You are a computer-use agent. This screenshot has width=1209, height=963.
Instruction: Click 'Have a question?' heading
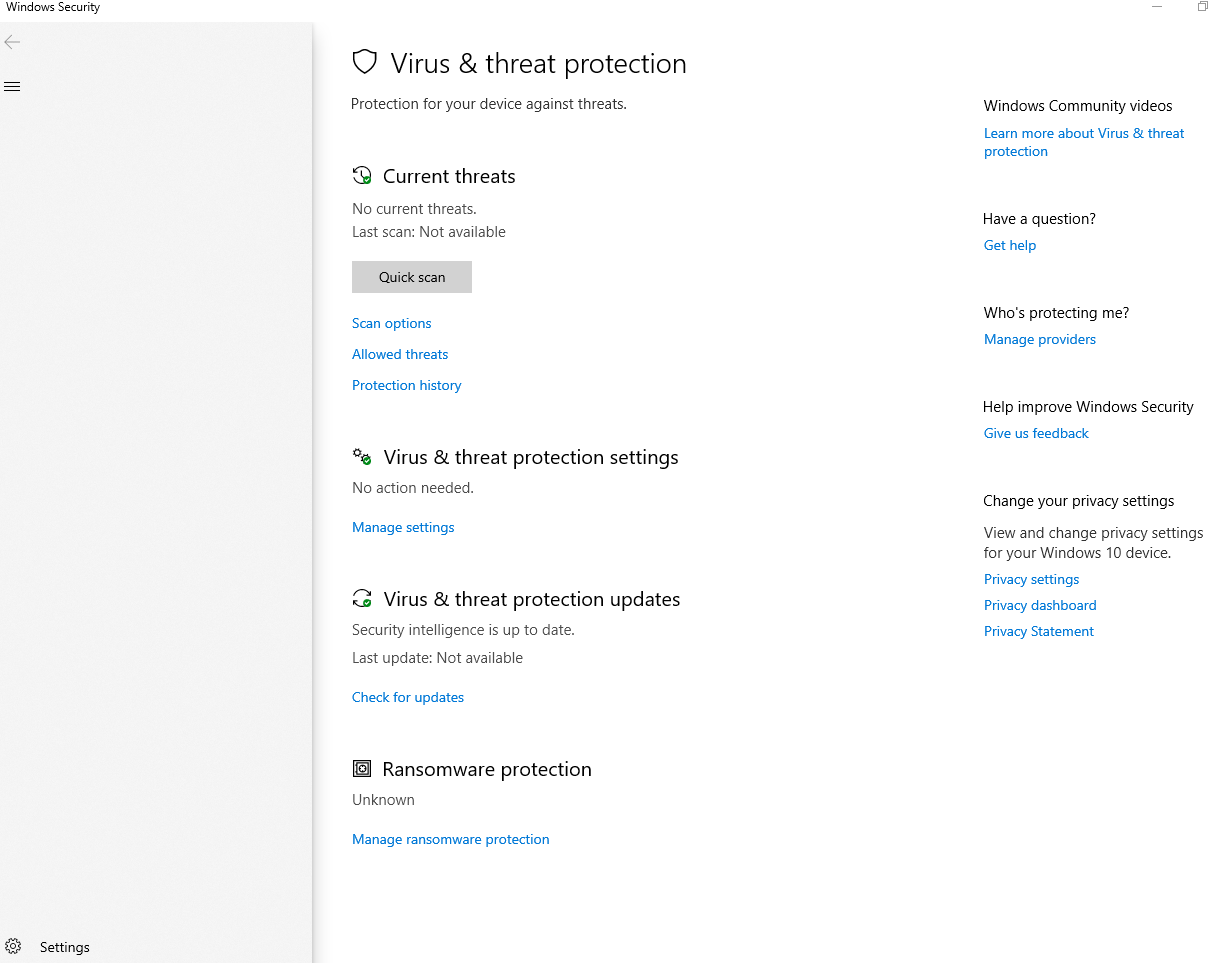click(x=1039, y=219)
